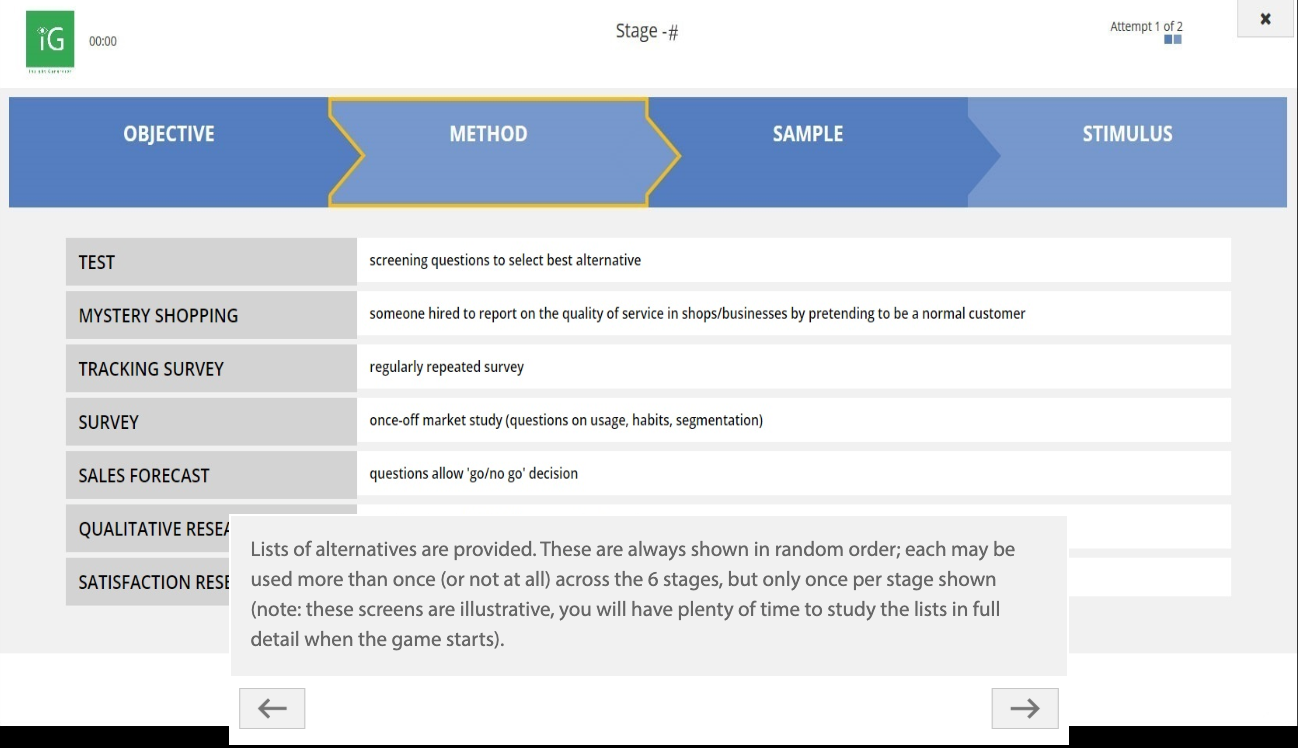Click the 'go/no go' decision description
Screen dimensions: 1298x748
[473, 474]
